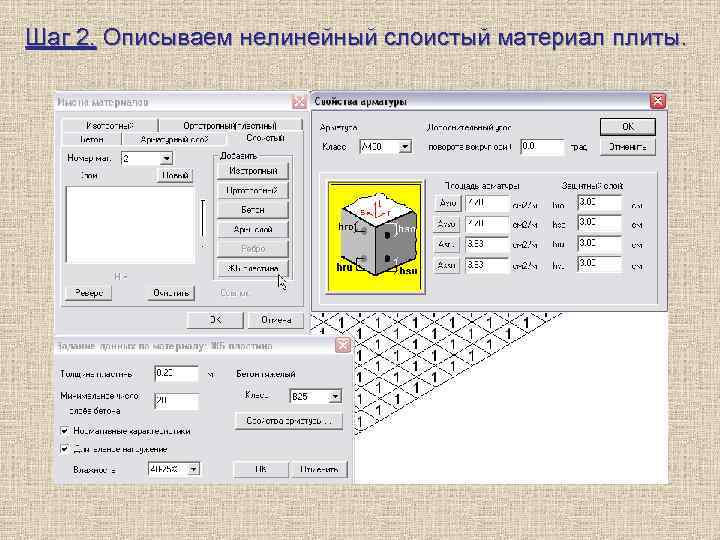Screen dimensions: 720x540
Task: Add a Бетон layer from Добавить group
Action: point(253,210)
